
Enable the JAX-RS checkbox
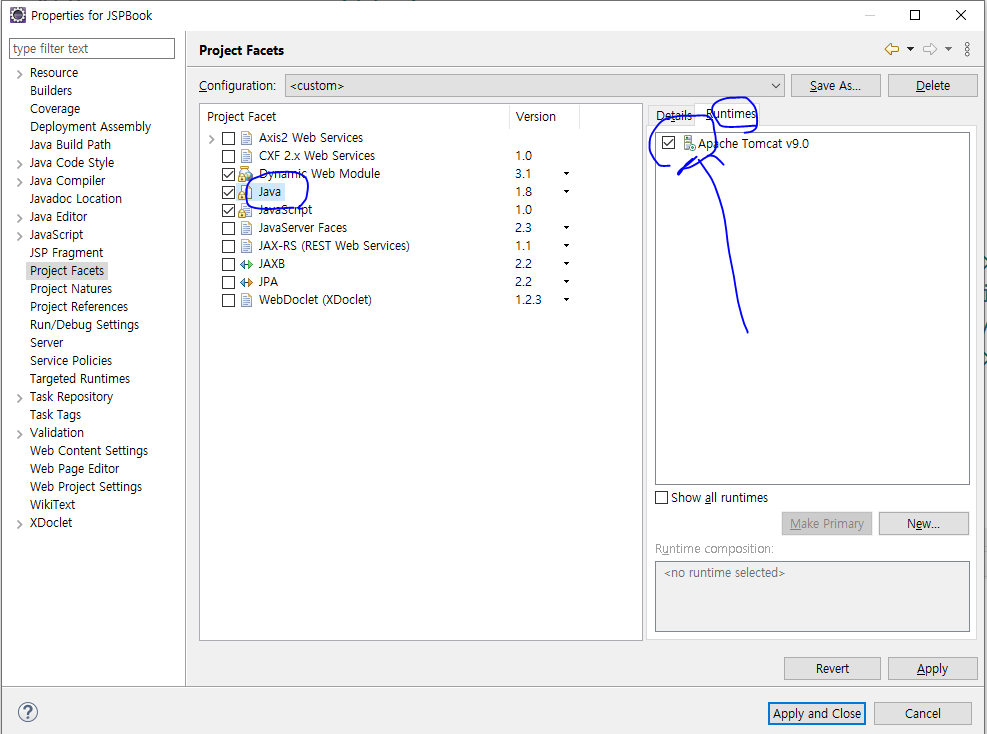point(228,246)
